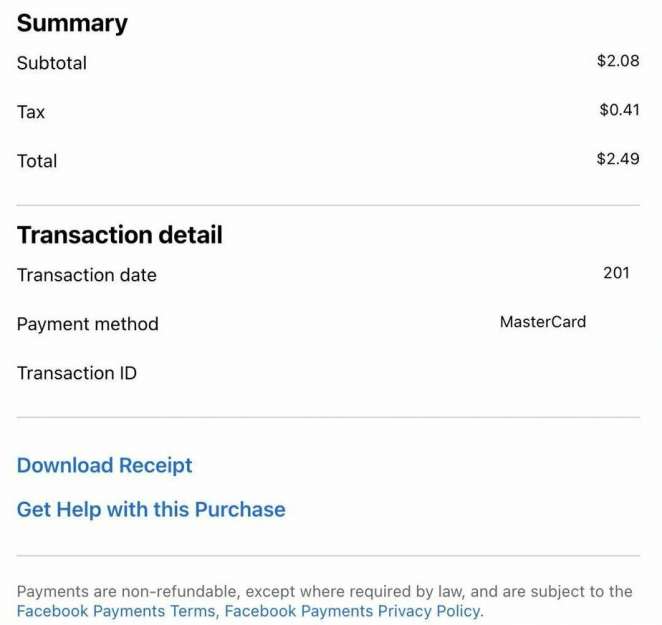Screen dimensions: 662x625
Task: Click the Total label
Action: pos(37,161)
